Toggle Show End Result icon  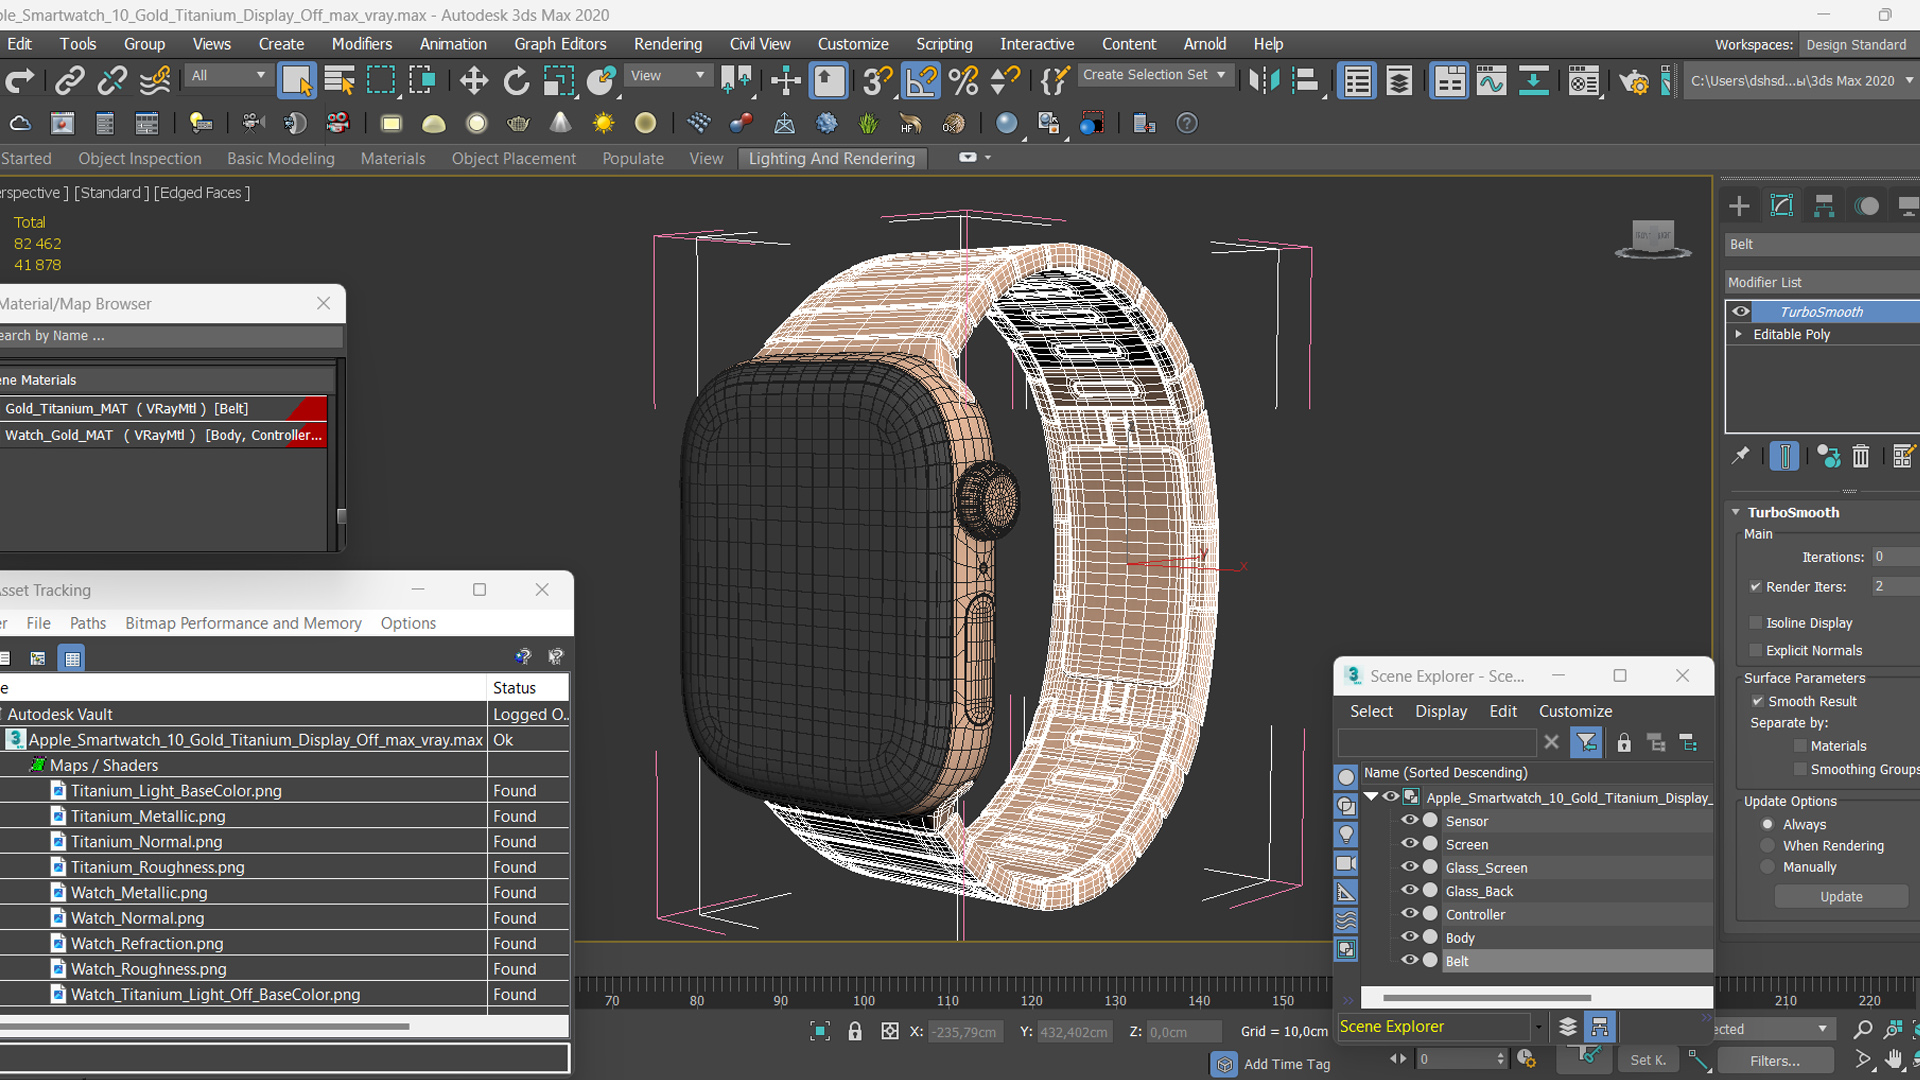(x=1784, y=456)
